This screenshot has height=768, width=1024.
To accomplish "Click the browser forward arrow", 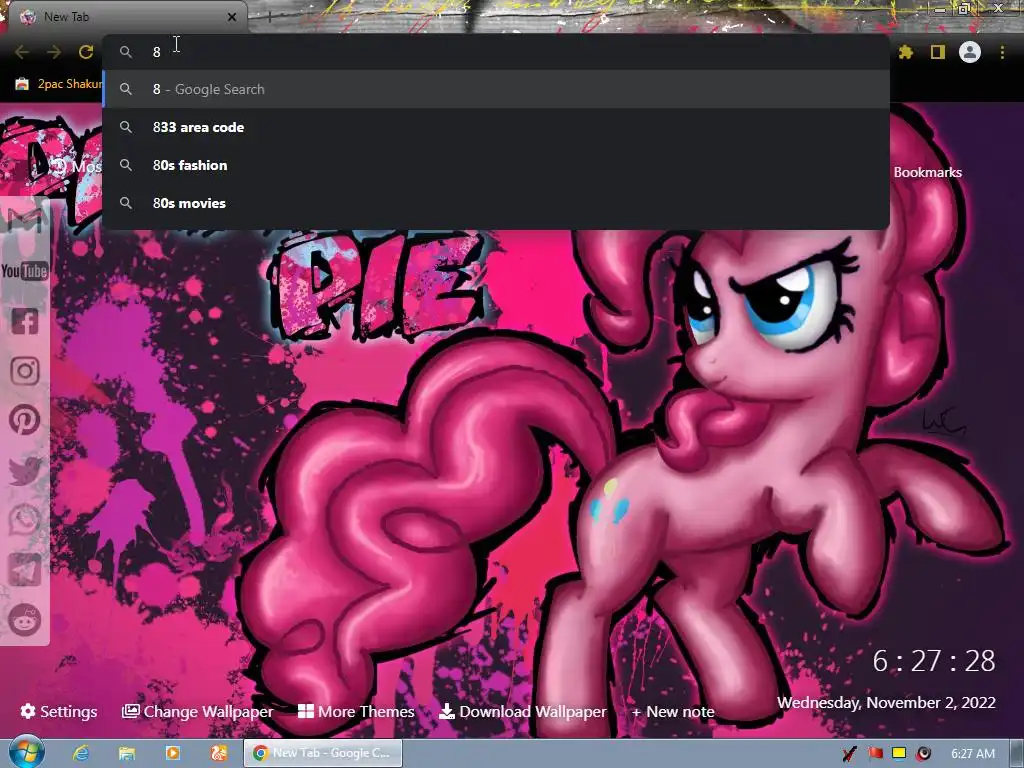I will [x=54, y=52].
